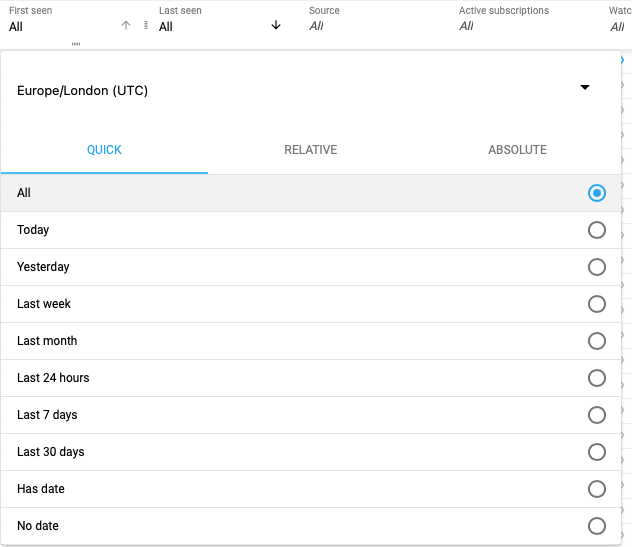The image size is (632, 547).
Task: Select the All radio button
Action: (597, 193)
